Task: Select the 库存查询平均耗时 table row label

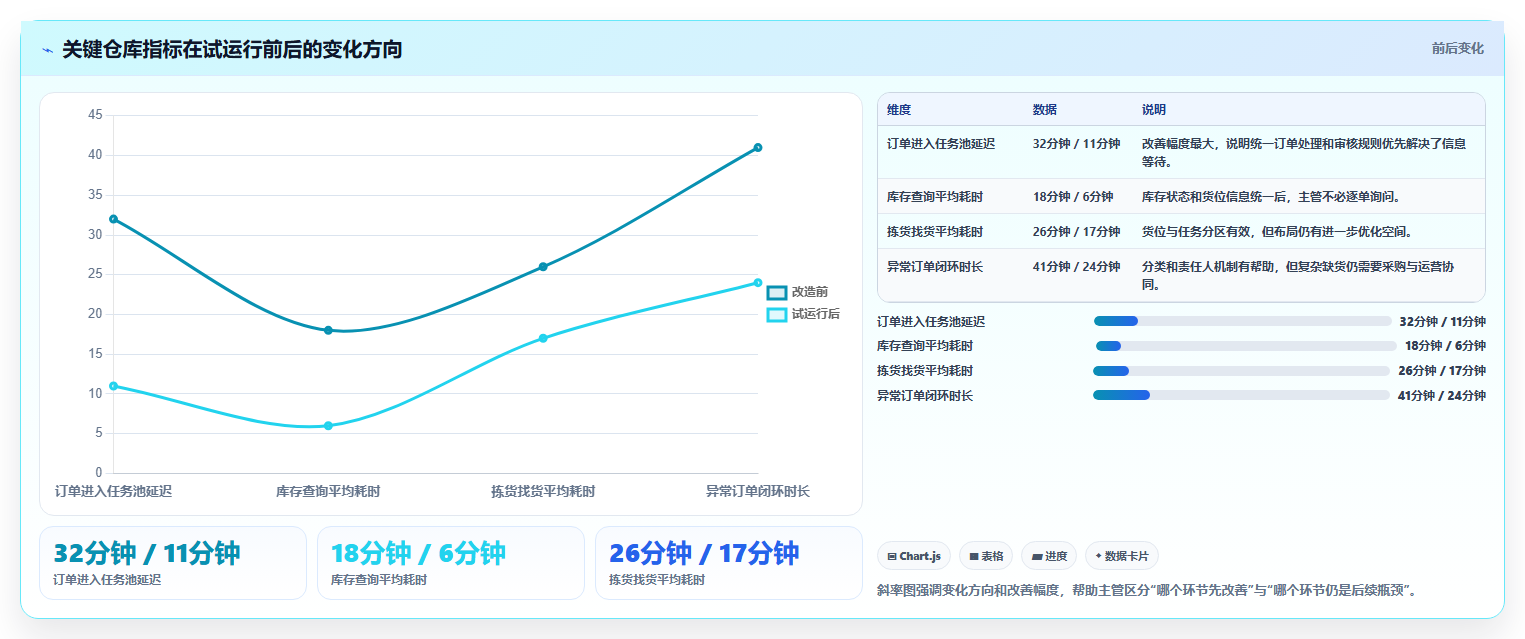Action: (935, 197)
